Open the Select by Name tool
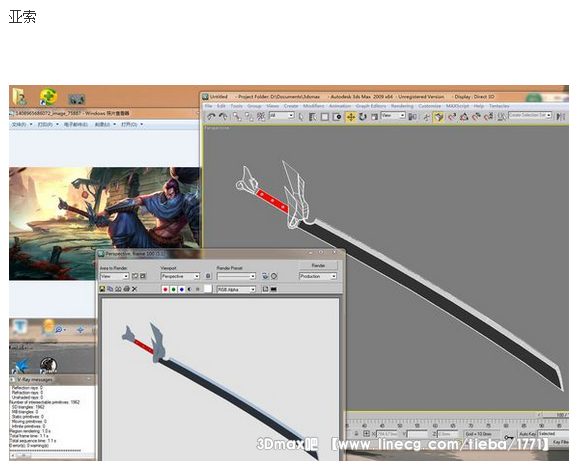 click(313, 117)
